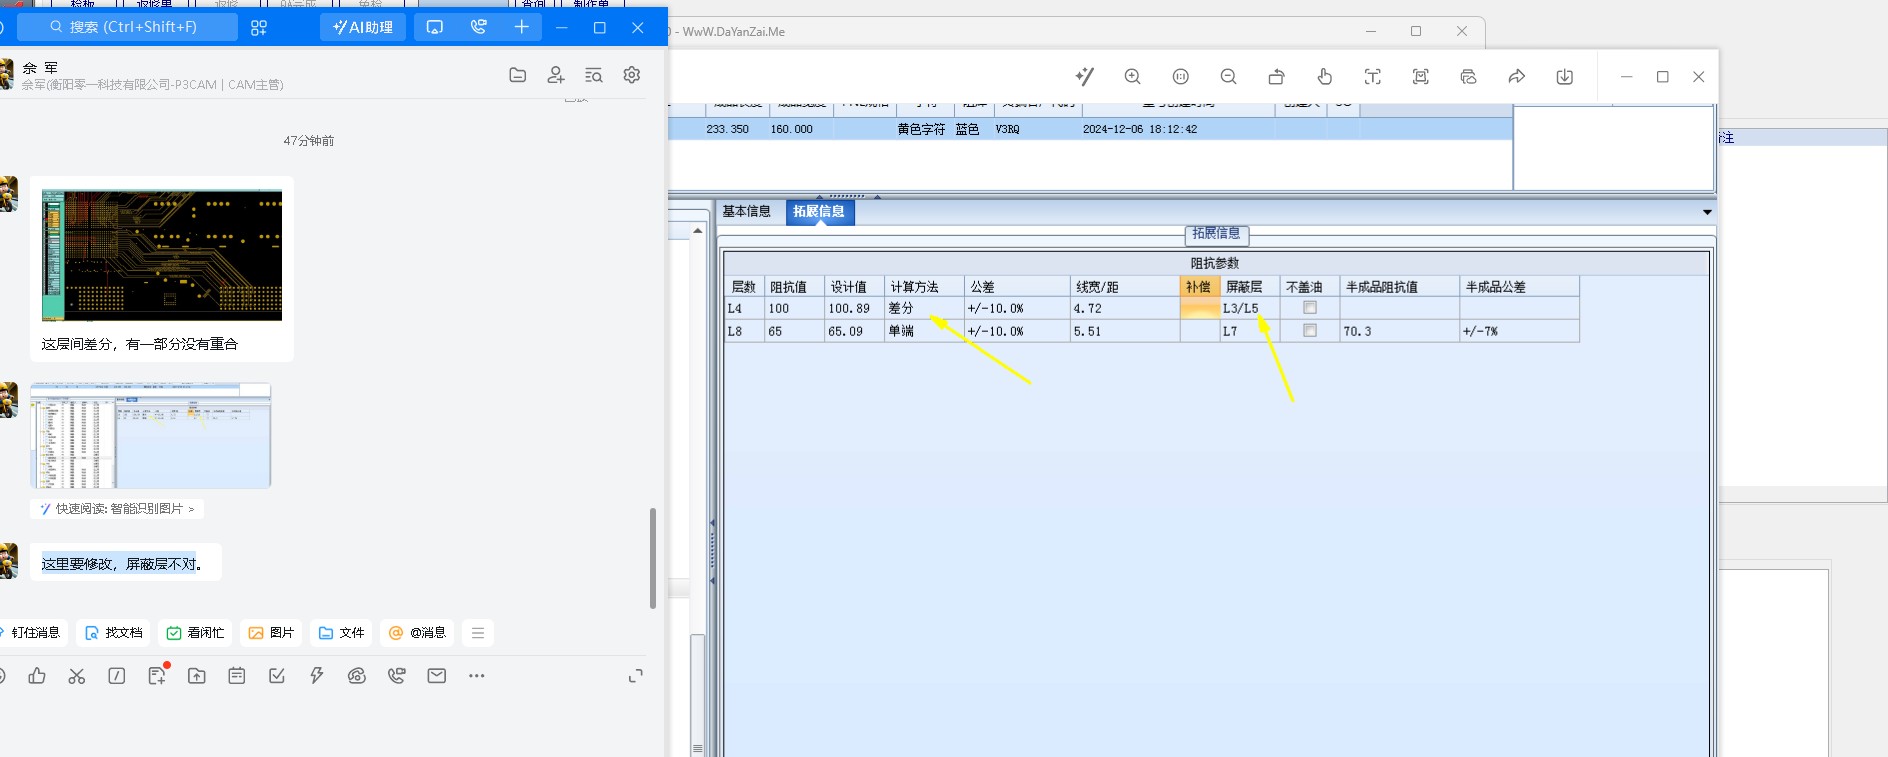
Task: Click the chat message scrollbar
Action: (652, 558)
